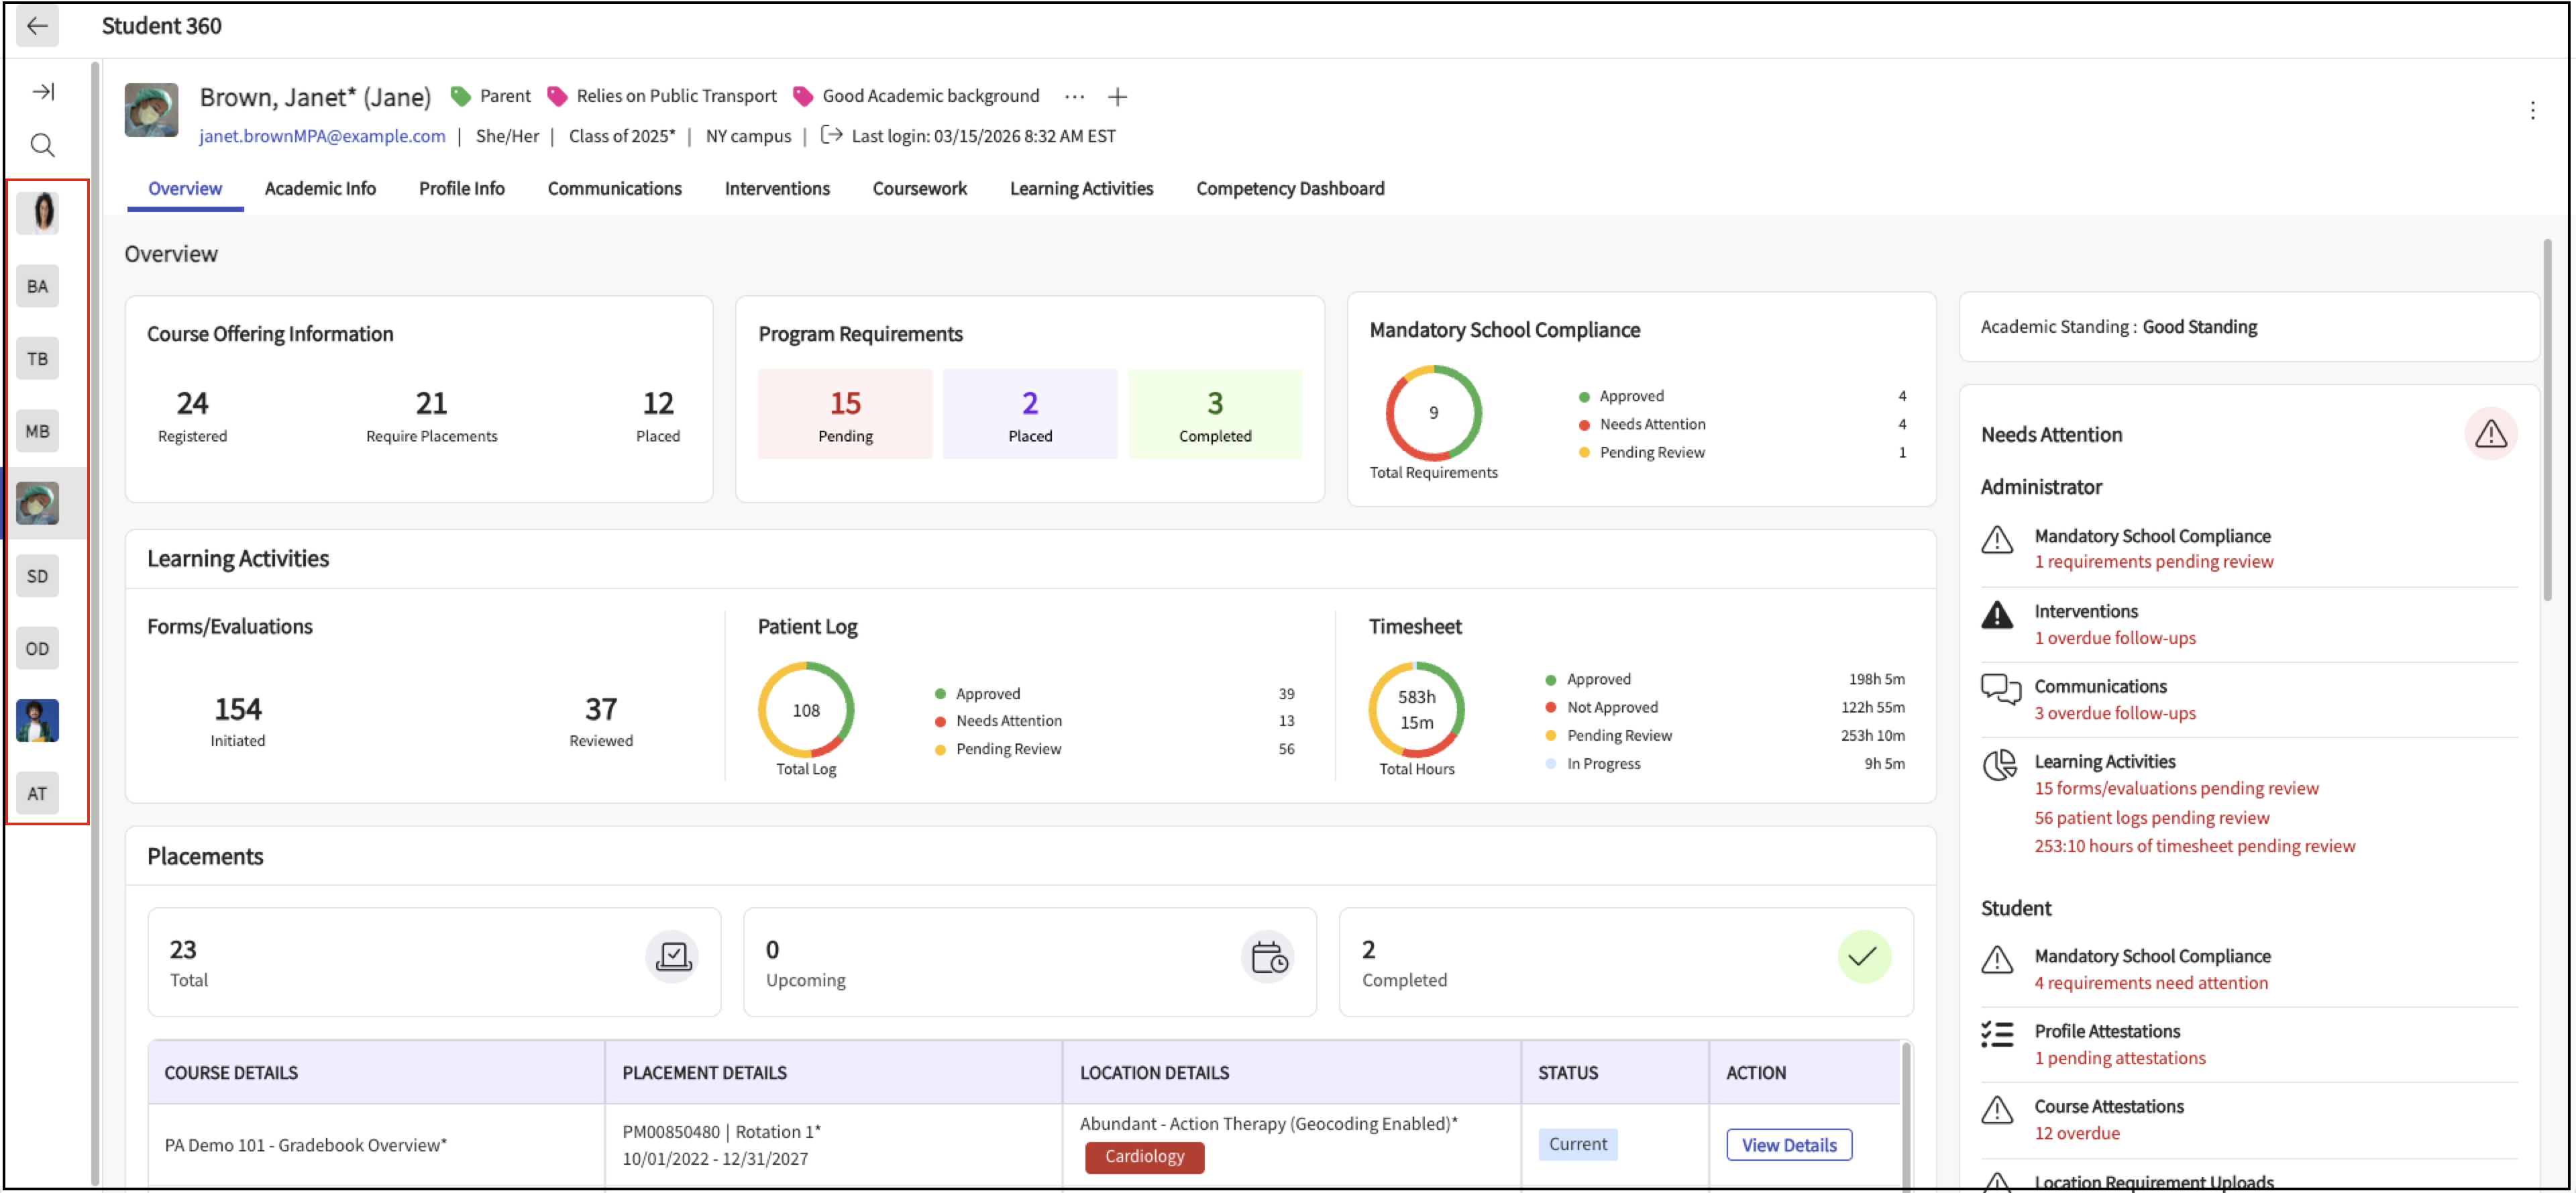
Task: Click the 15 Pending requirements red tile
Action: (x=844, y=414)
